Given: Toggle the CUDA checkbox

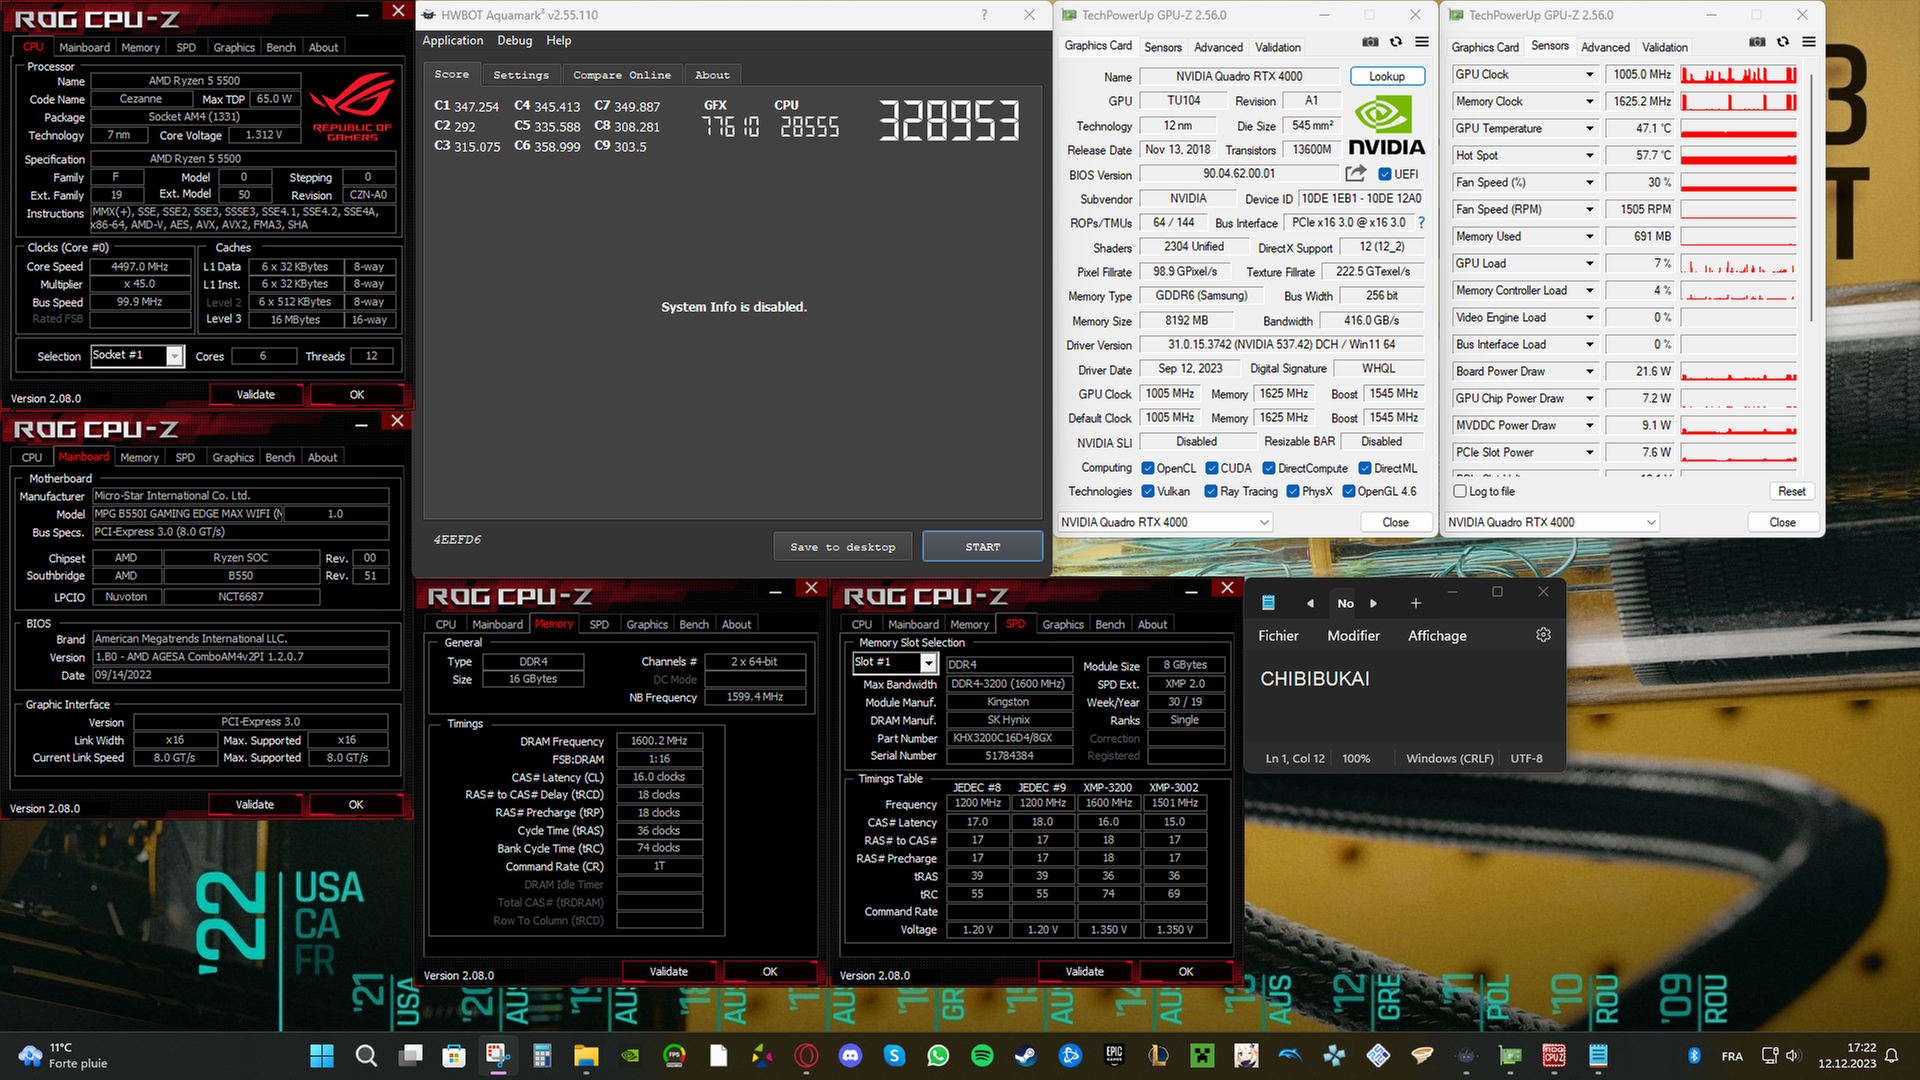Looking at the screenshot, I should tap(1212, 468).
